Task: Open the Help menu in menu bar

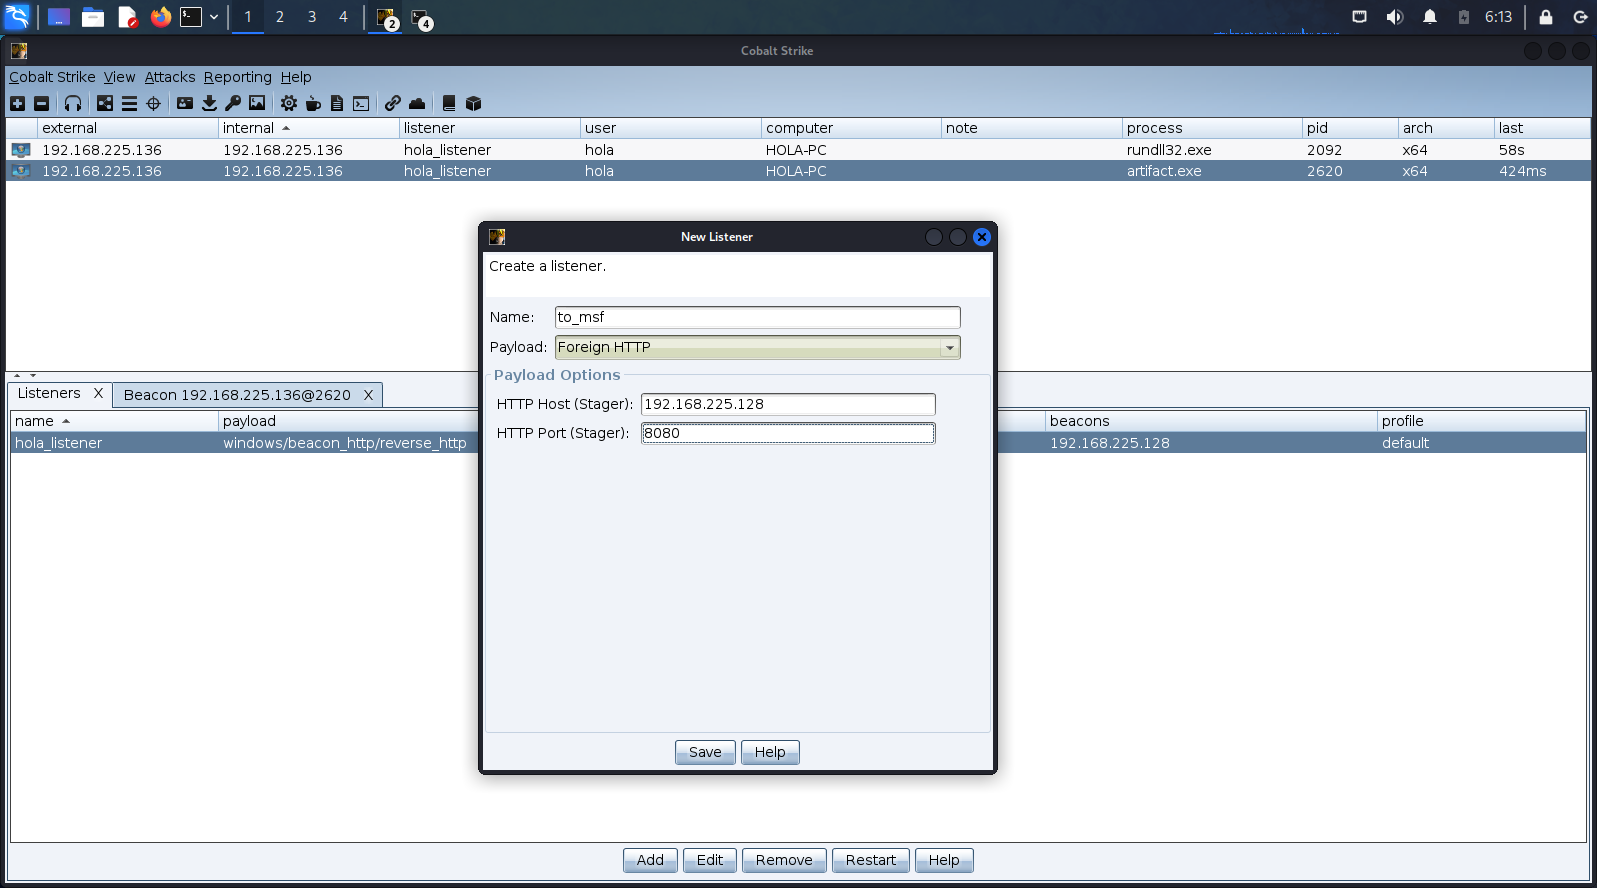Action: [x=296, y=77]
